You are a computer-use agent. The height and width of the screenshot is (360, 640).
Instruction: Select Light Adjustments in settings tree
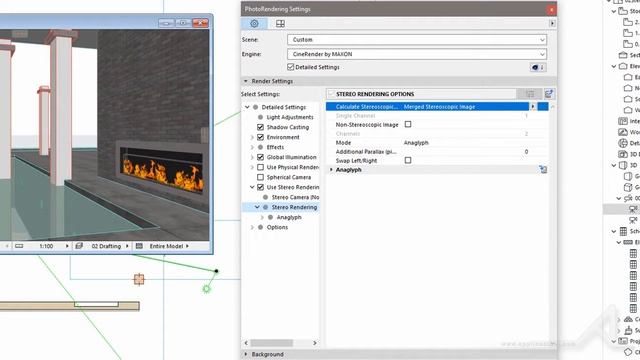point(290,117)
